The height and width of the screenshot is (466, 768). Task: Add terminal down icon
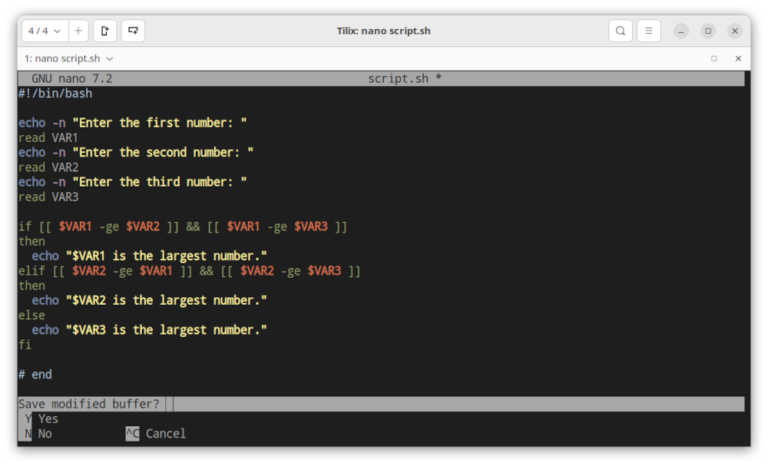click(133, 31)
